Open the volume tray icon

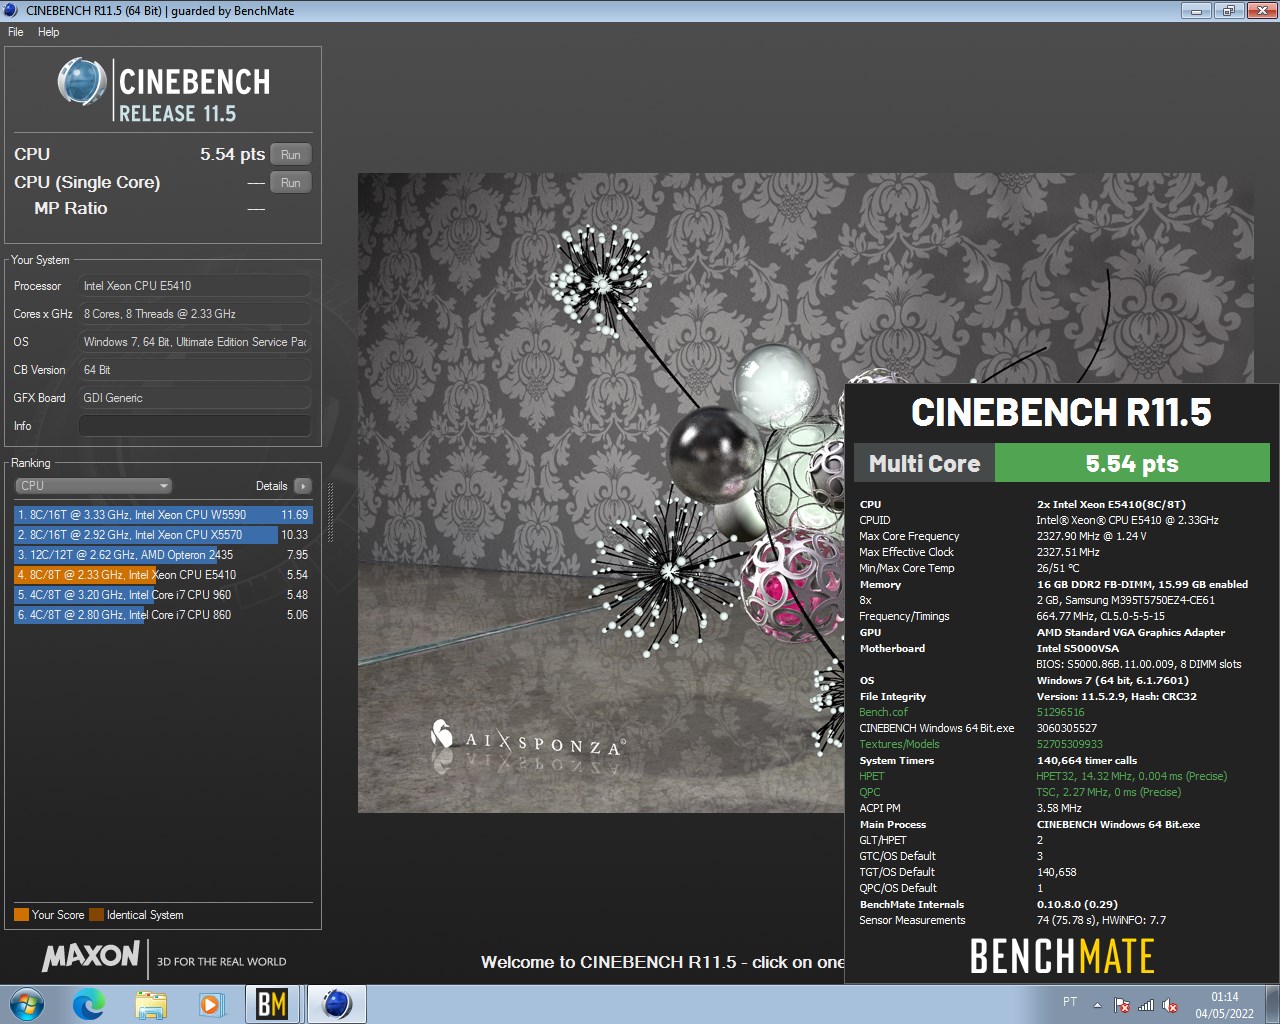(x=1170, y=1005)
